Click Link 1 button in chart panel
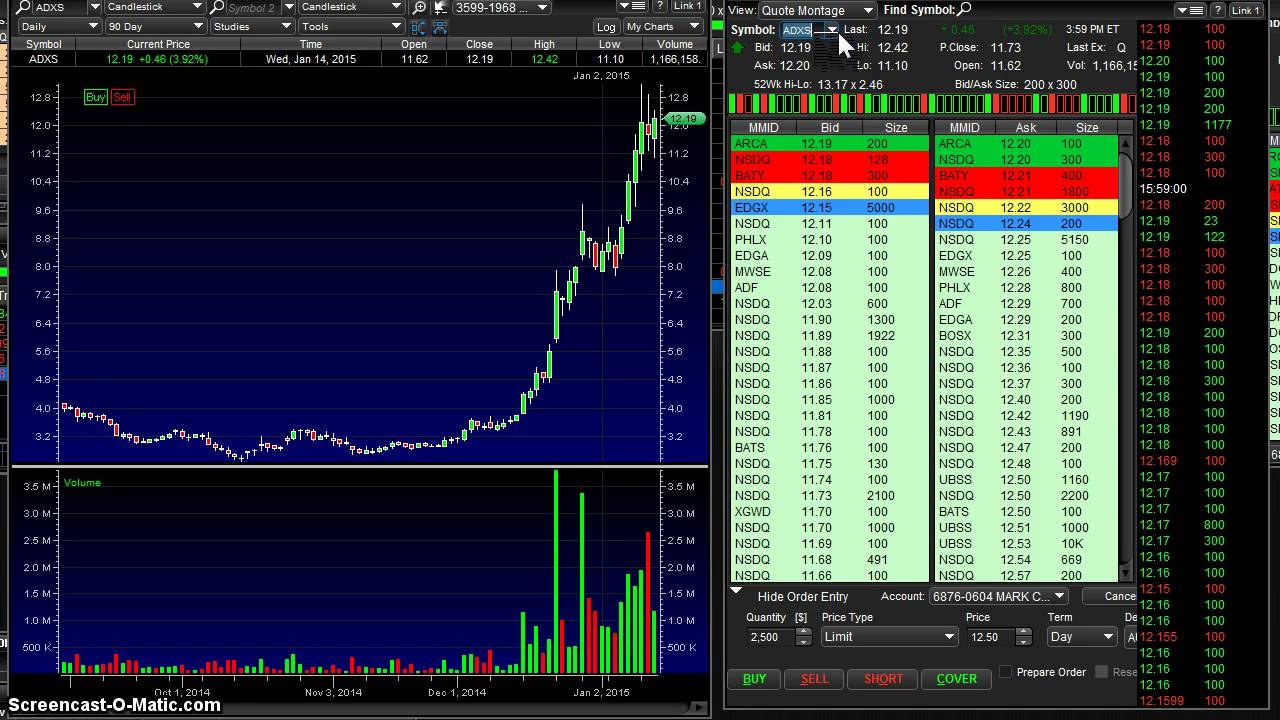This screenshot has width=1280, height=720. point(686,7)
